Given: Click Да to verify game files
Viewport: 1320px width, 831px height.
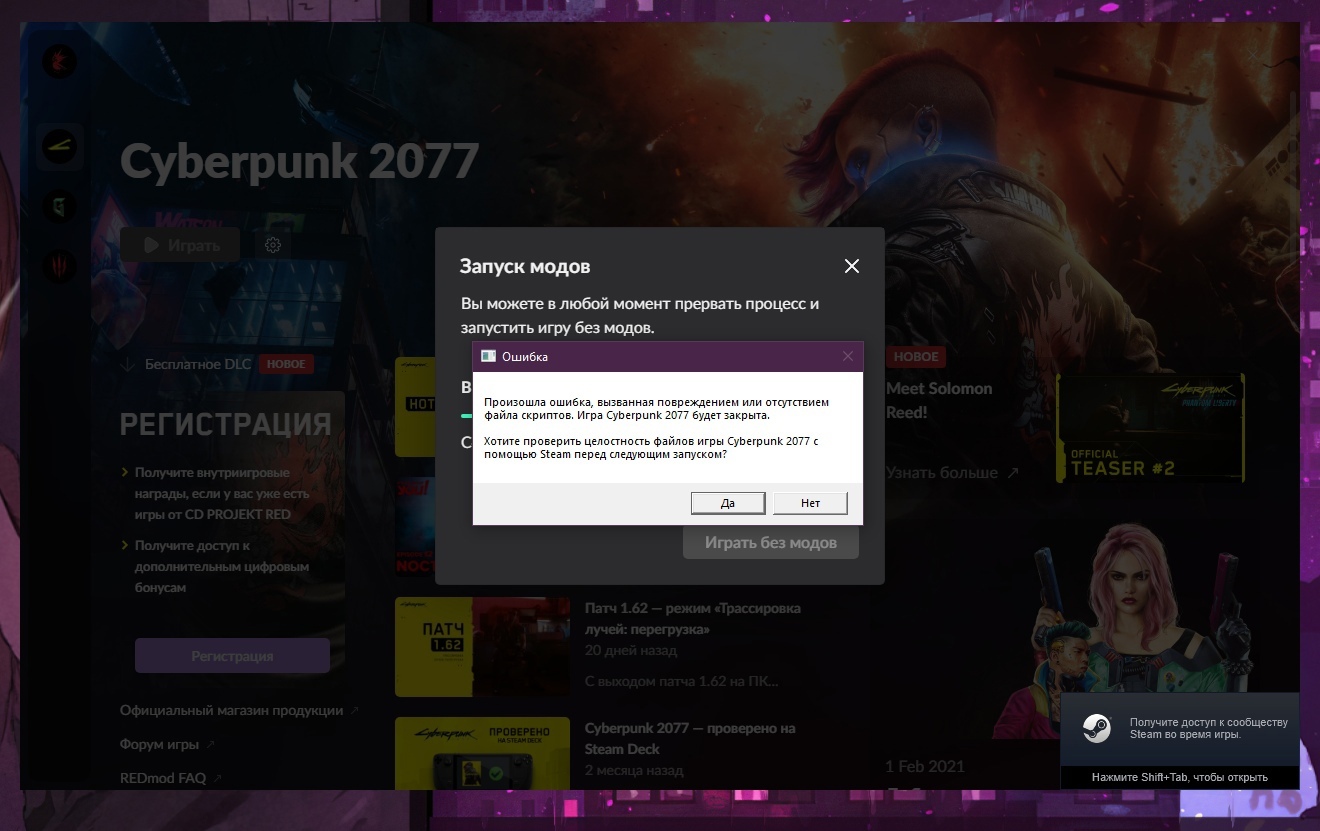Looking at the screenshot, I should (x=728, y=503).
